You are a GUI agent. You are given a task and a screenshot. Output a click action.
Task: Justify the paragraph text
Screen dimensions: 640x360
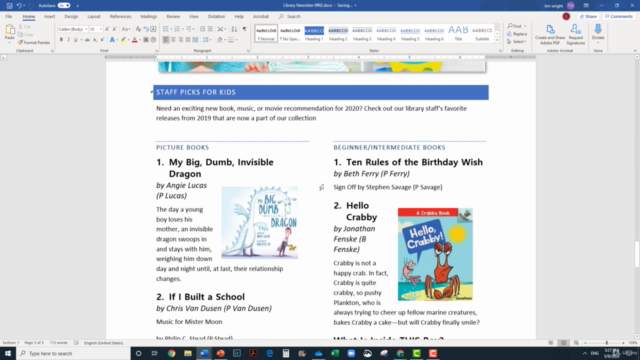188,40
